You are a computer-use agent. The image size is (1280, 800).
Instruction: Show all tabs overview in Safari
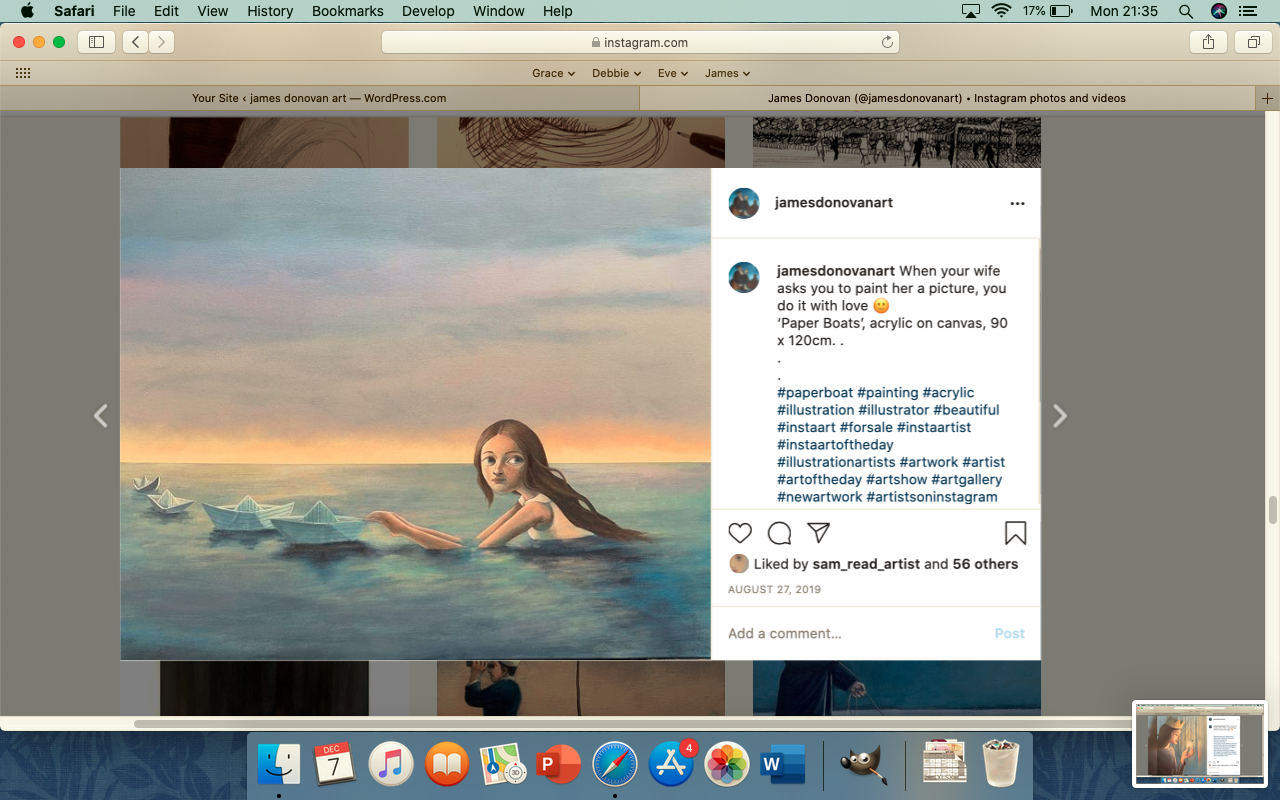point(1252,42)
